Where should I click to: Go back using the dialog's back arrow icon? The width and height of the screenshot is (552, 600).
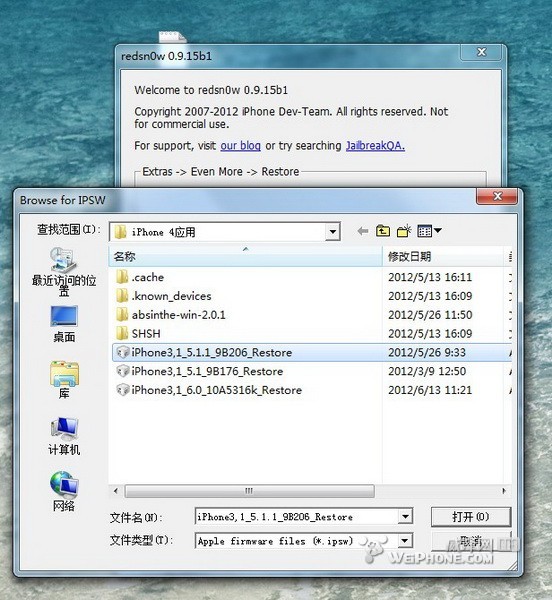[x=363, y=231]
